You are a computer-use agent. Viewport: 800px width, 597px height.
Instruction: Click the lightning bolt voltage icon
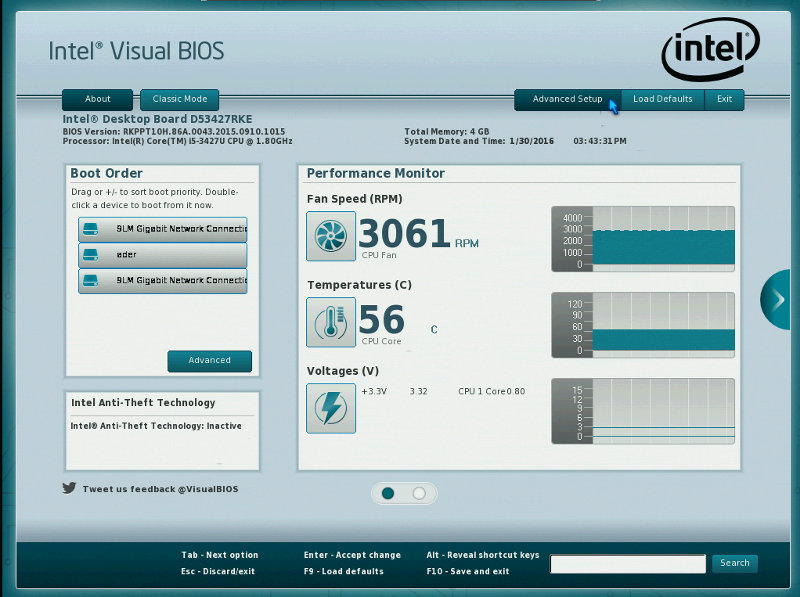pos(331,408)
